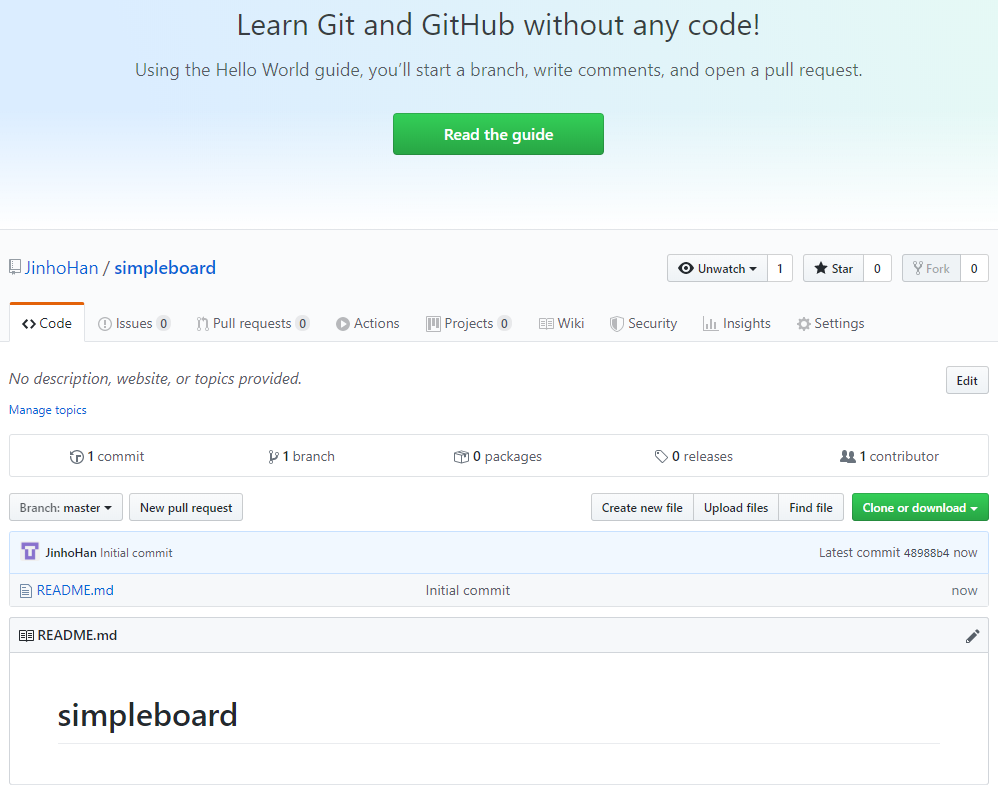998x791 pixels.
Task: Open the Unwatch dropdown
Action: click(717, 269)
